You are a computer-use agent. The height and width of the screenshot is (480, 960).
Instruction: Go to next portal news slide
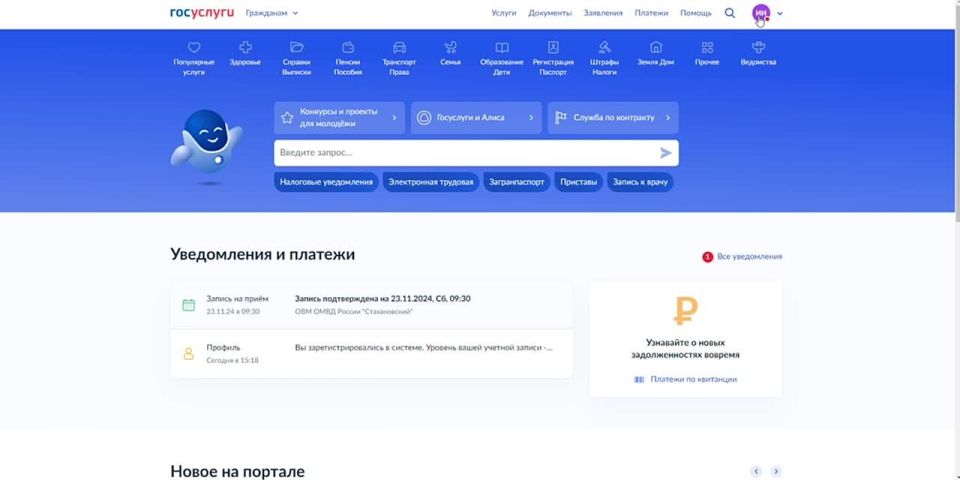click(x=776, y=471)
